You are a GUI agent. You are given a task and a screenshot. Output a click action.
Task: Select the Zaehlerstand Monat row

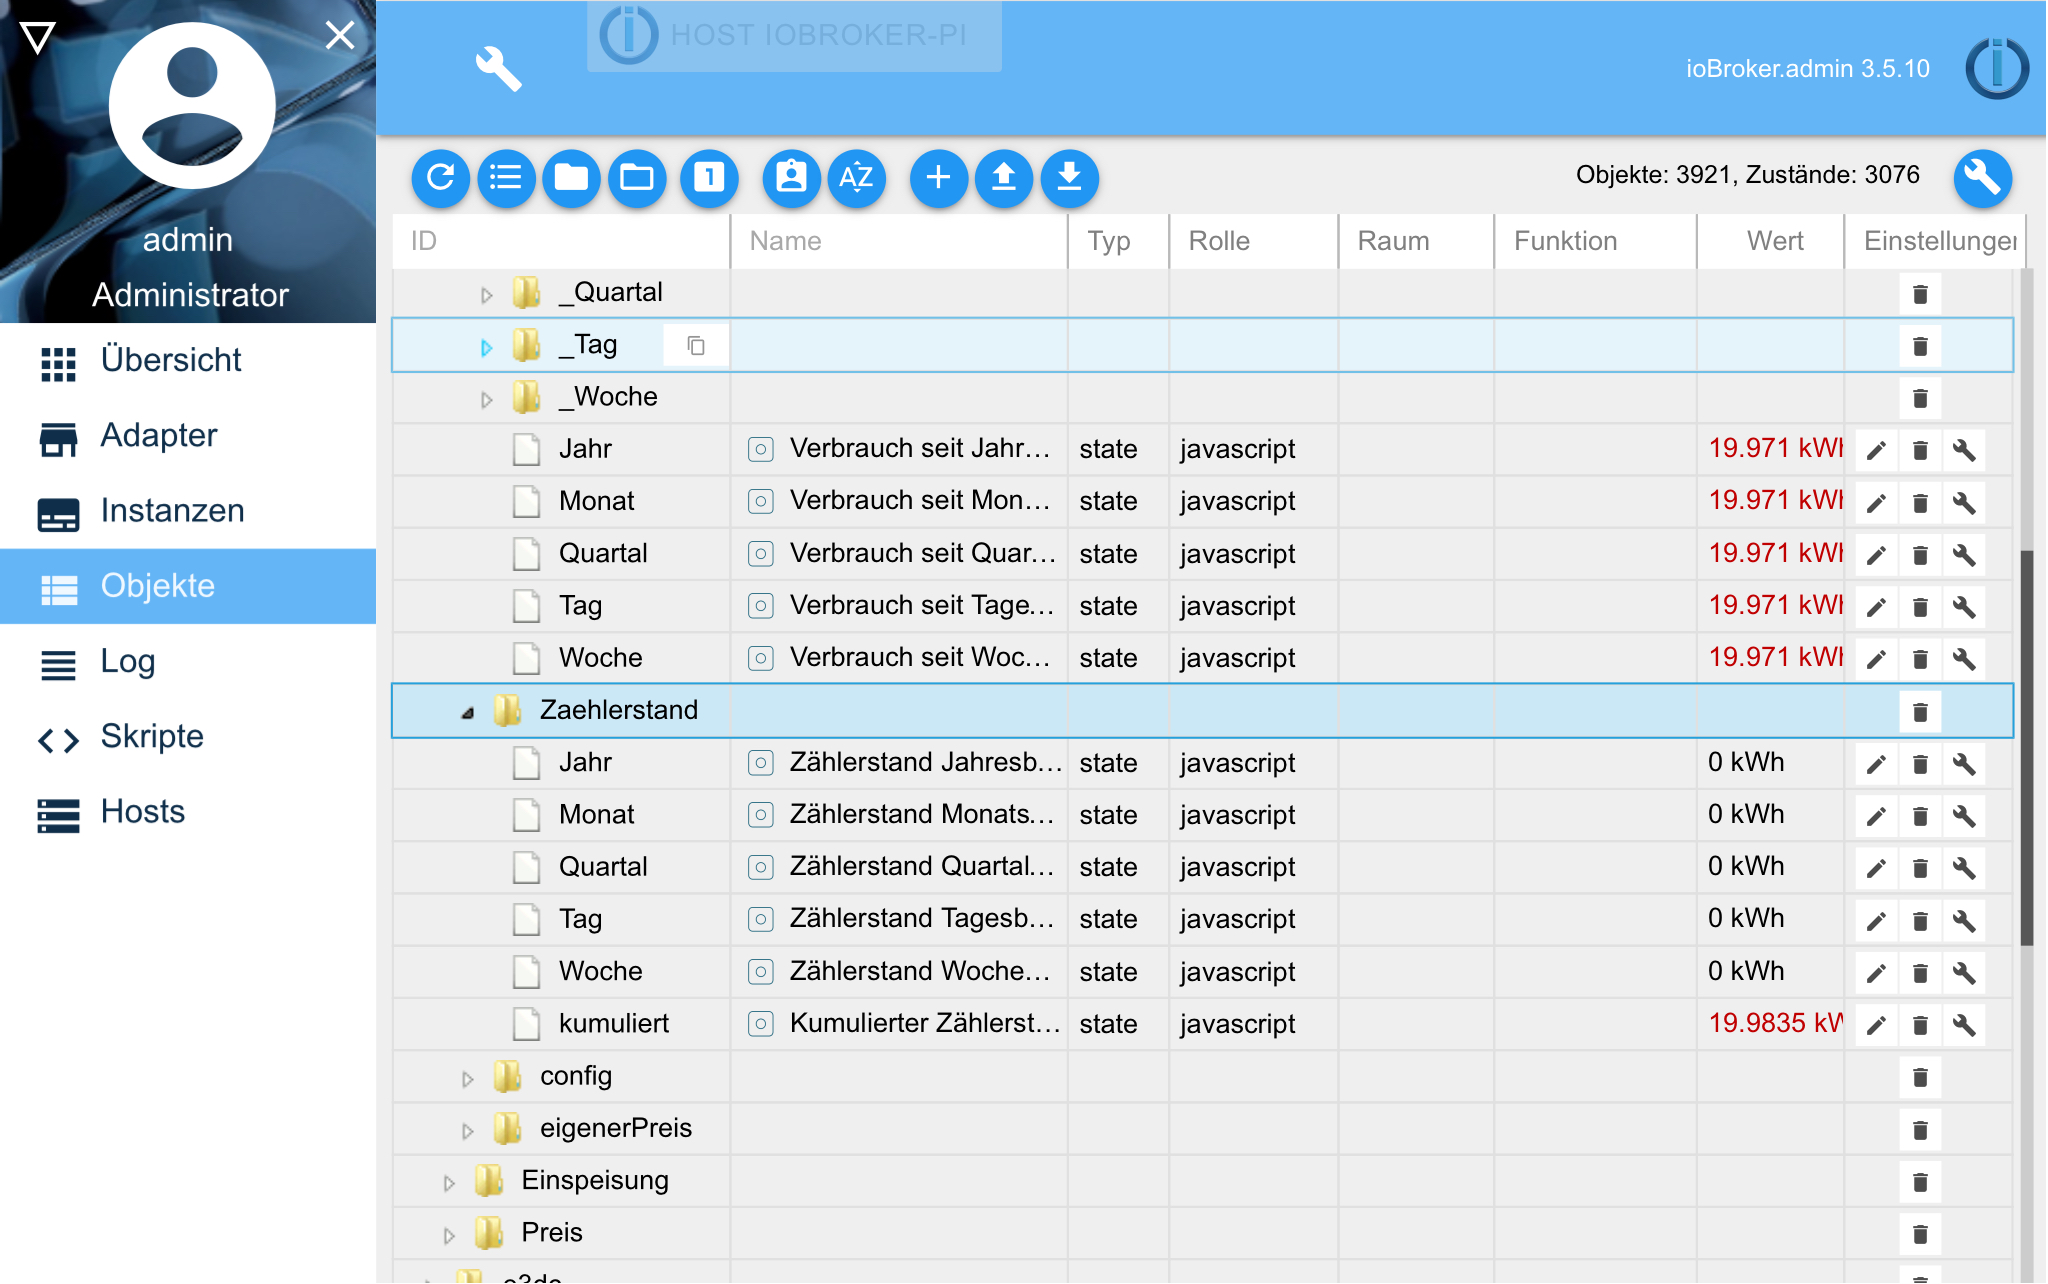click(x=1201, y=815)
